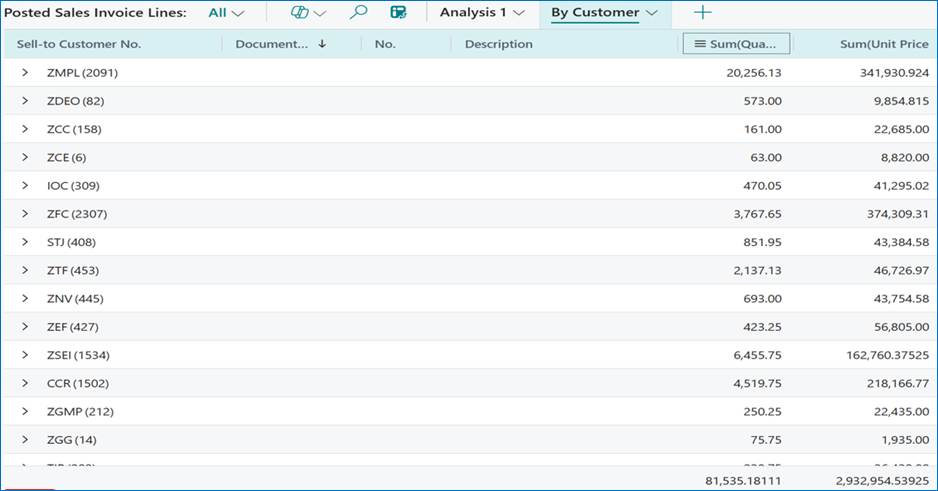This screenshot has height=491, width=938.
Task: Click the Sum(Unit Price) column header
Action: click(883, 44)
